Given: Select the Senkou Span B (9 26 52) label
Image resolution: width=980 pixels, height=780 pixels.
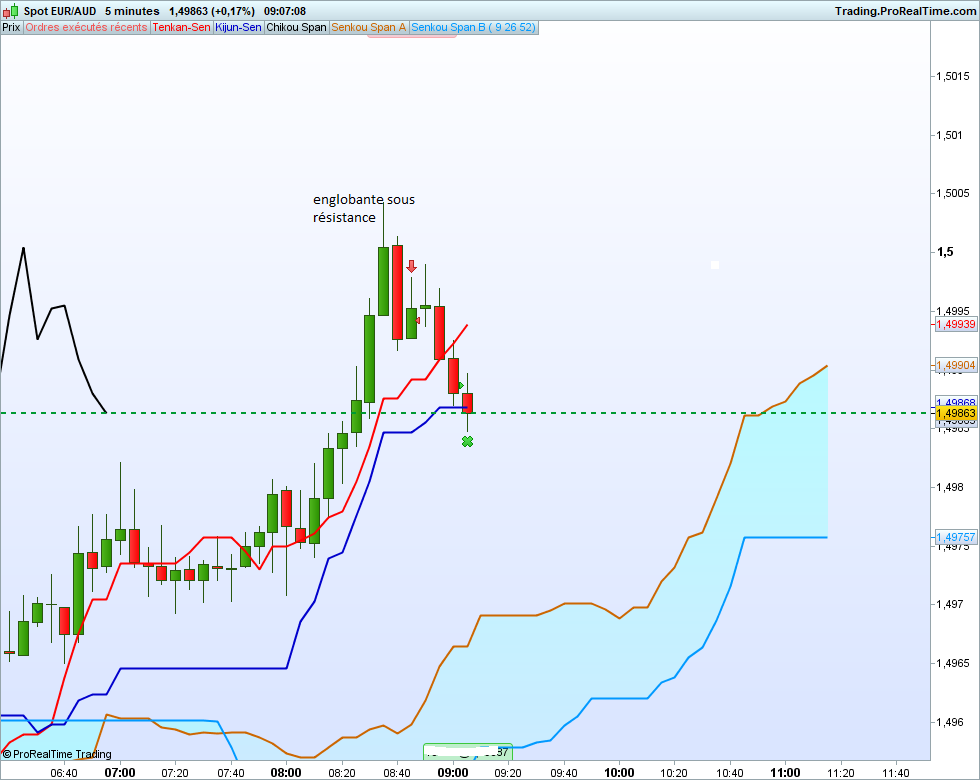Looking at the screenshot, I should coord(473,28).
